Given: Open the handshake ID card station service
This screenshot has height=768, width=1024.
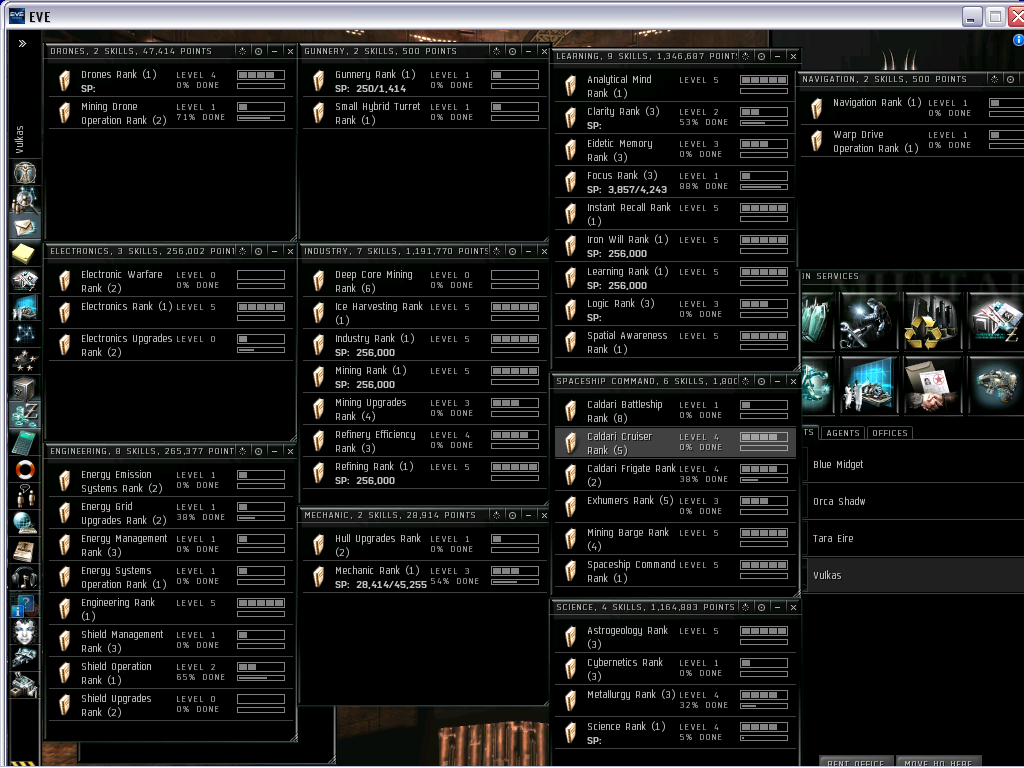Looking at the screenshot, I should point(932,385).
